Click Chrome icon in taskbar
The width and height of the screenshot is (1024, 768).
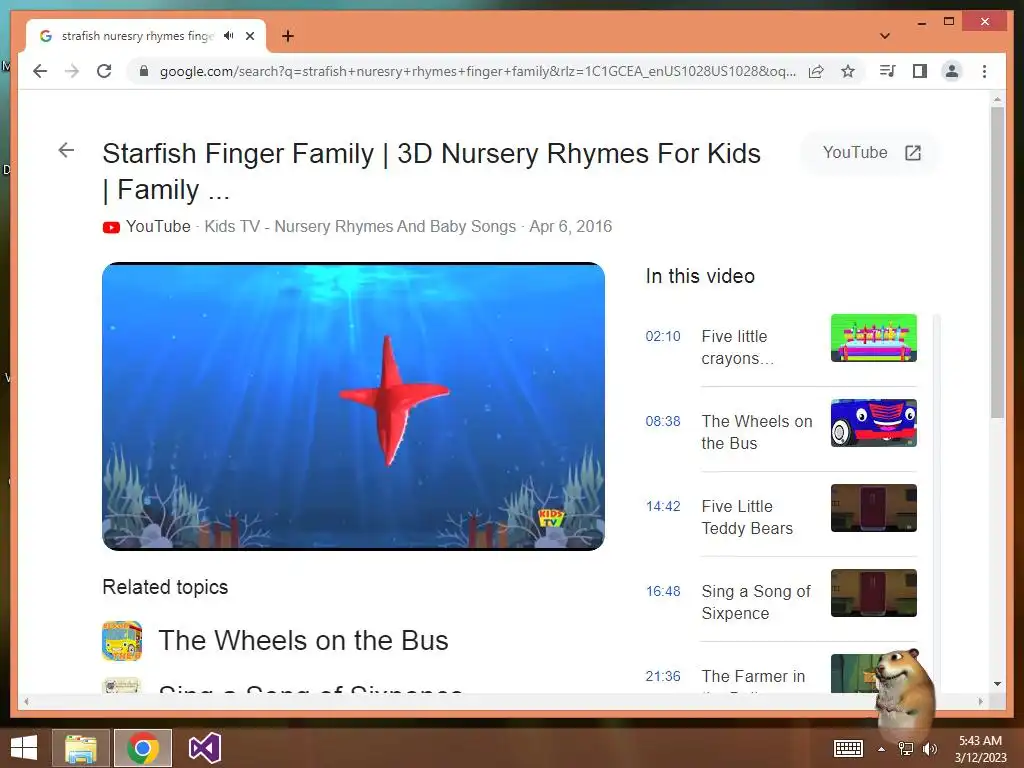pos(143,748)
